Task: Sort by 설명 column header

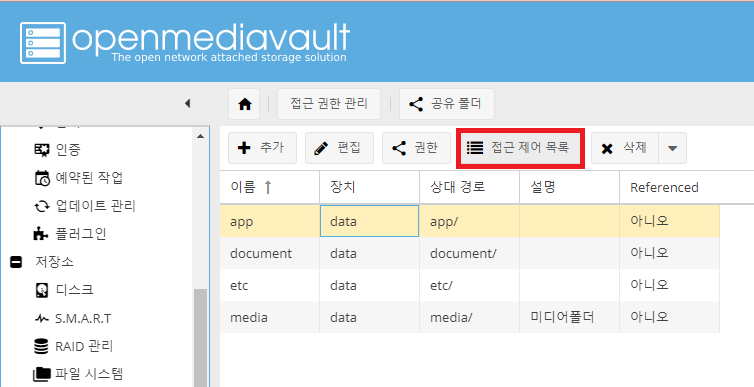Action: pyautogui.click(x=569, y=187)
